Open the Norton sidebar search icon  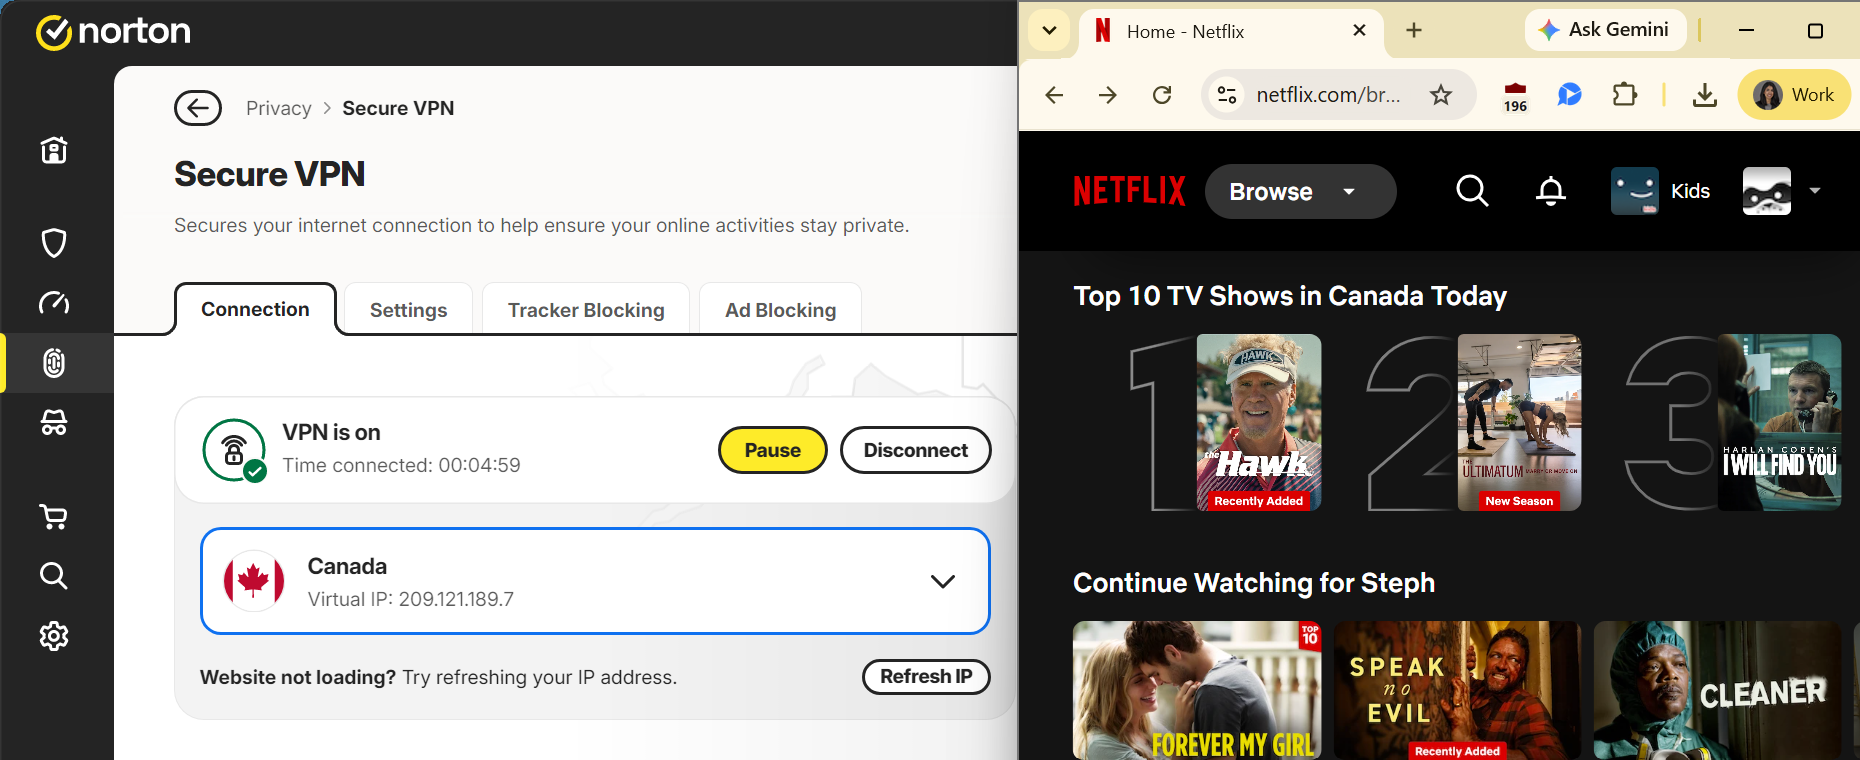(x=54, y=576)
